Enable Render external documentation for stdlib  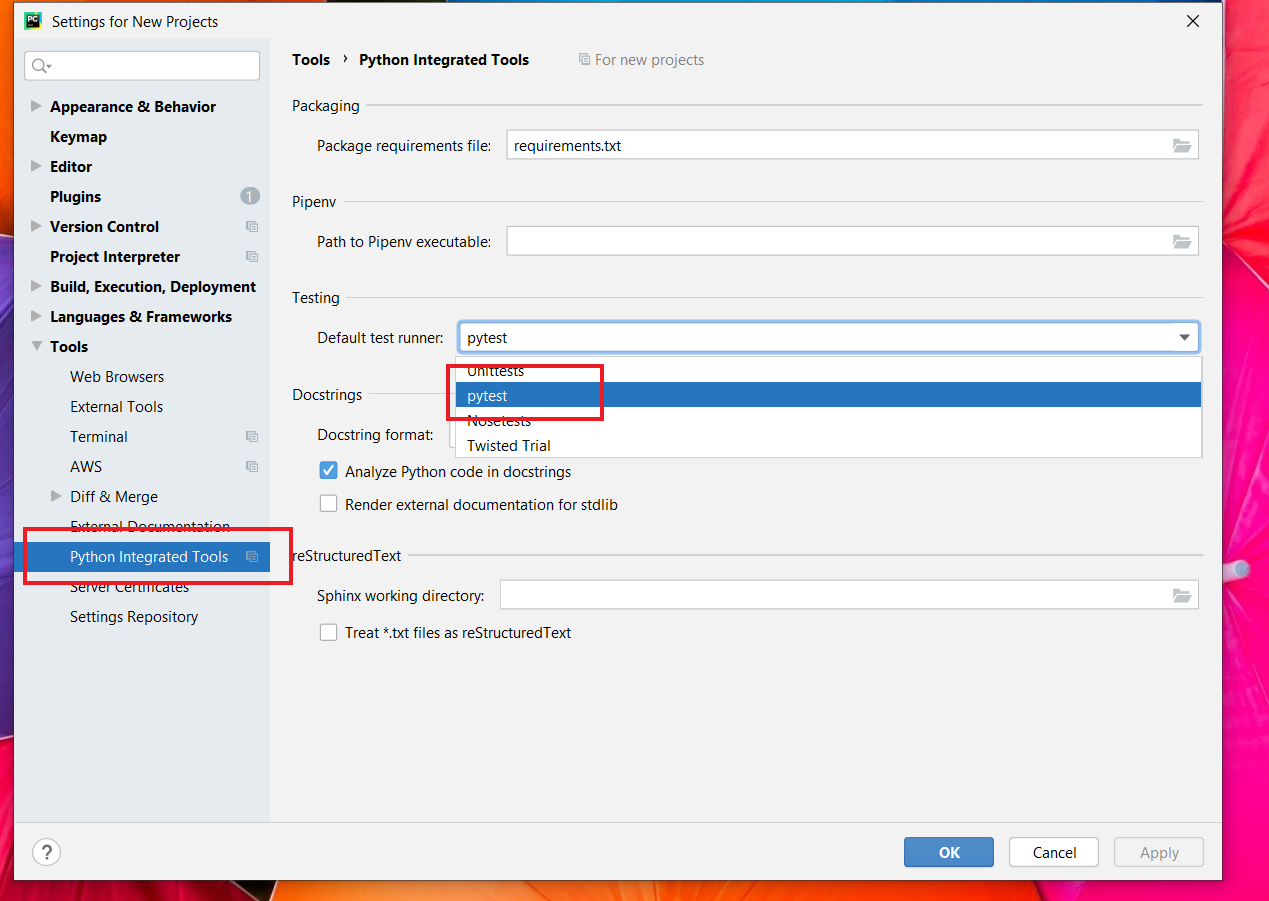tap(328, 505)
